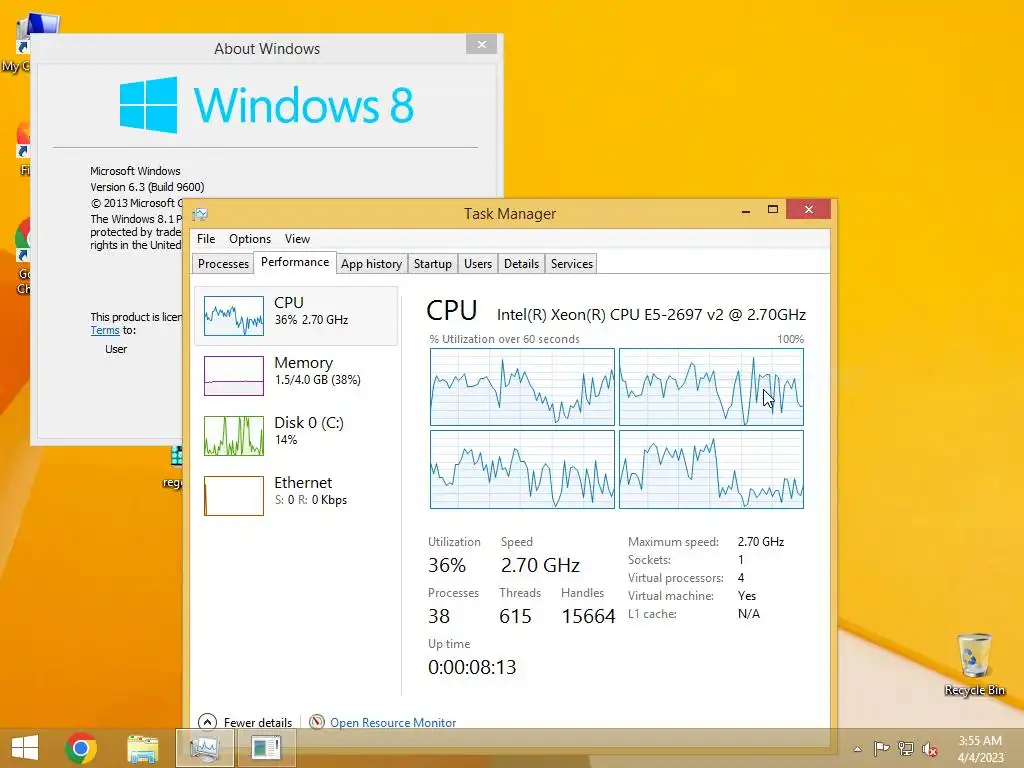Open the File menu in Task Manager
The image size is (1024, 768).
[x=206, y=239]
